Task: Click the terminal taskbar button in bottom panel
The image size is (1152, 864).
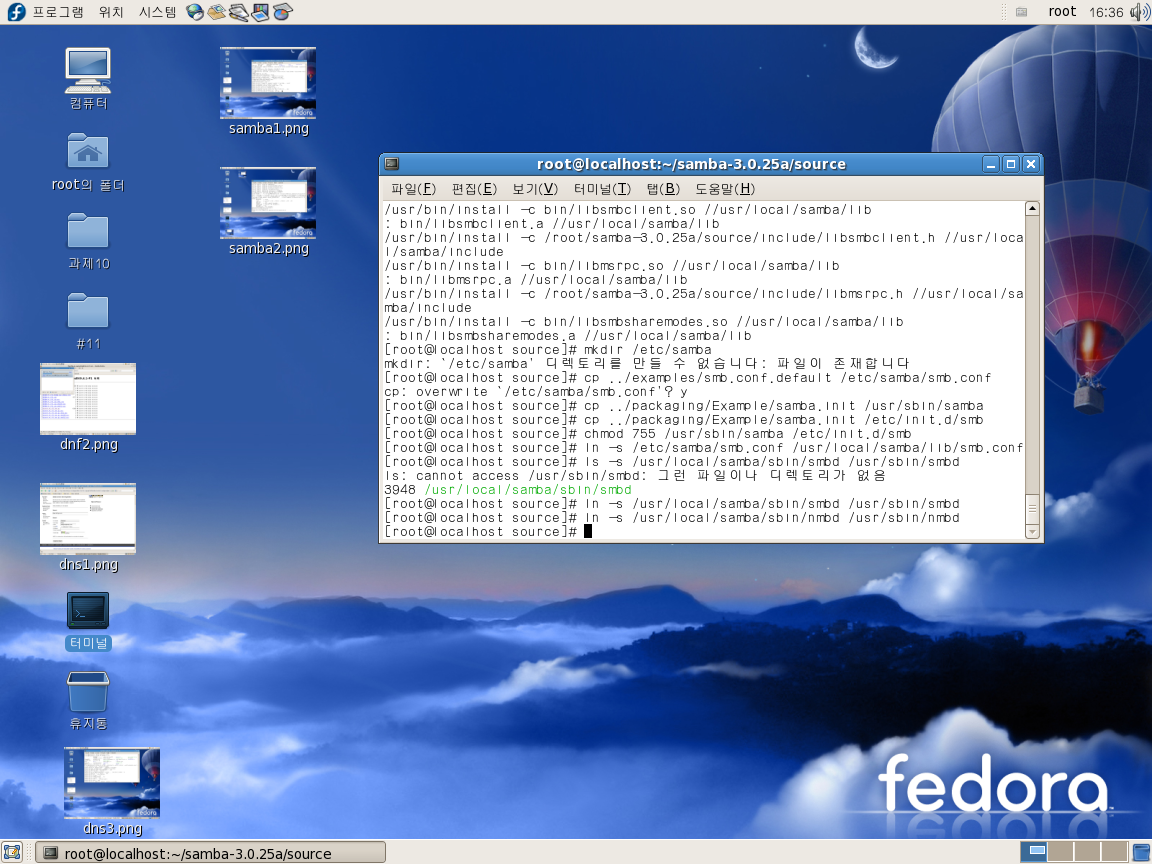Action: pos(210,853)
